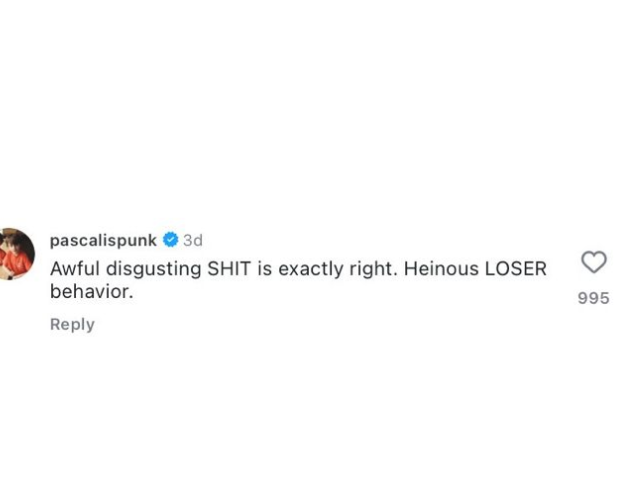Click the Reply button under the comment
This screenshot has height=480, width=640.
tap(72, 324)
